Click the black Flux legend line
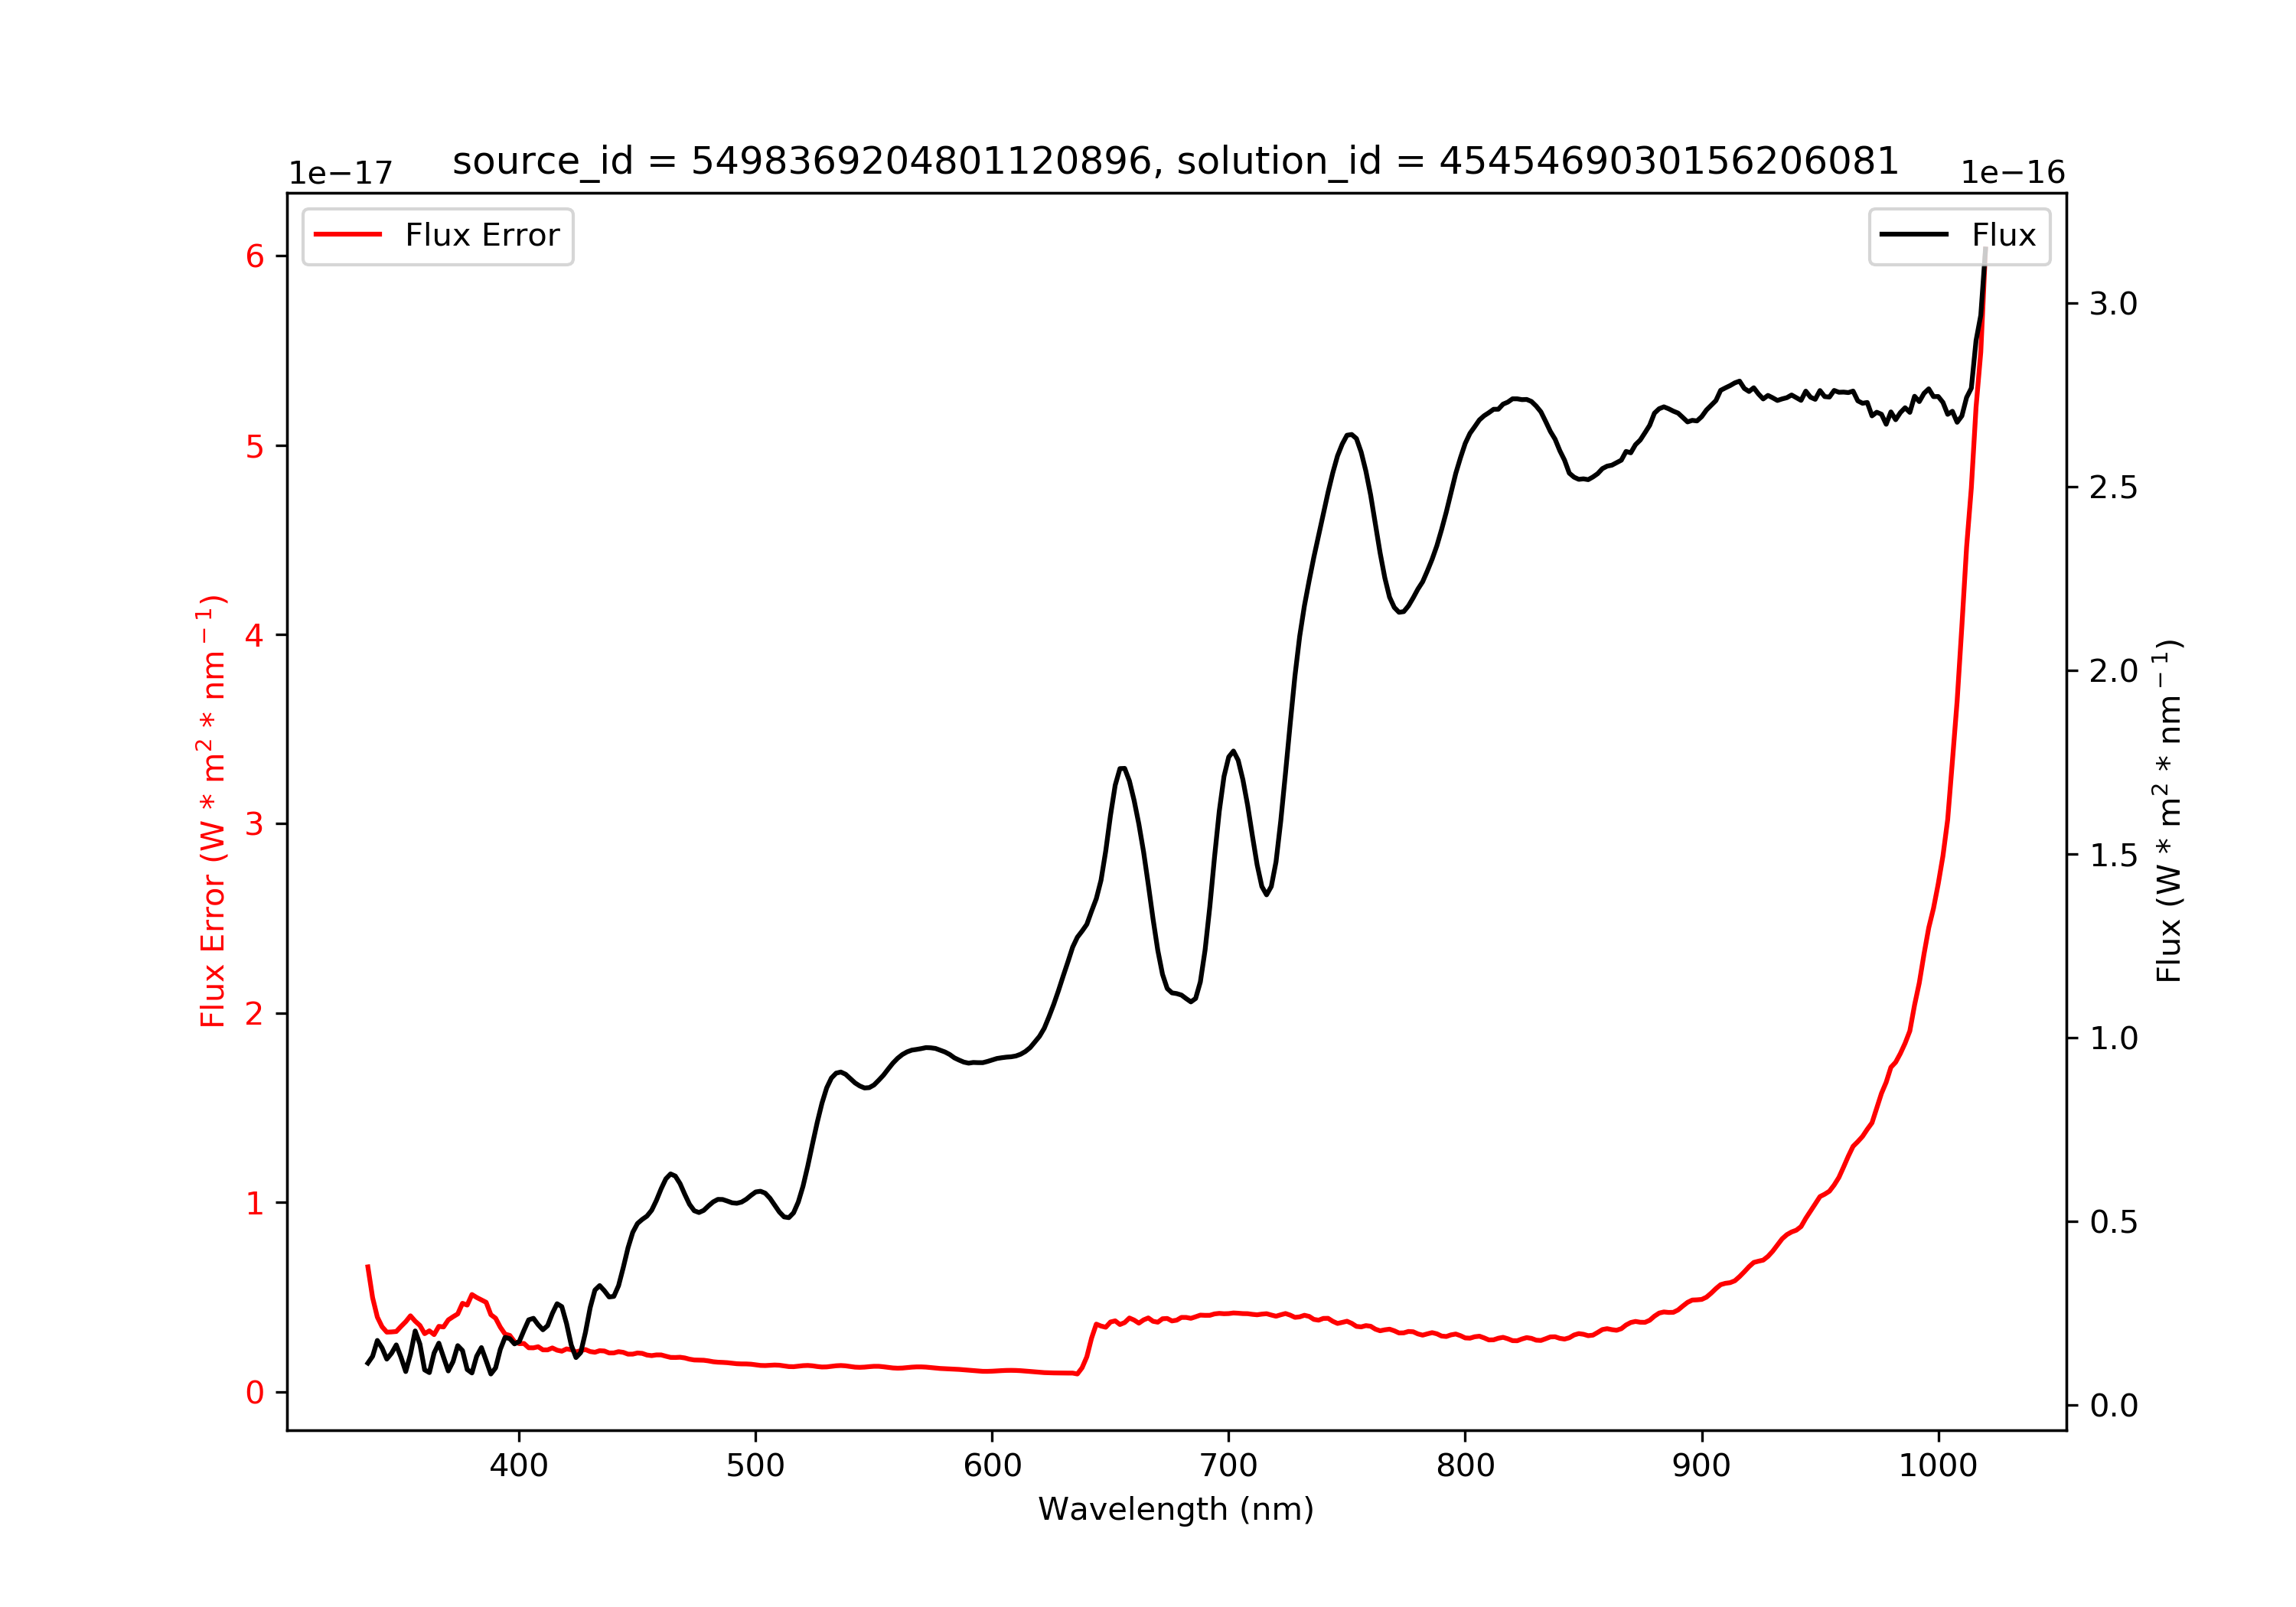The height and width of the screenshot is (1607, 2296). pyautogui.click(x=1913, y=234)
